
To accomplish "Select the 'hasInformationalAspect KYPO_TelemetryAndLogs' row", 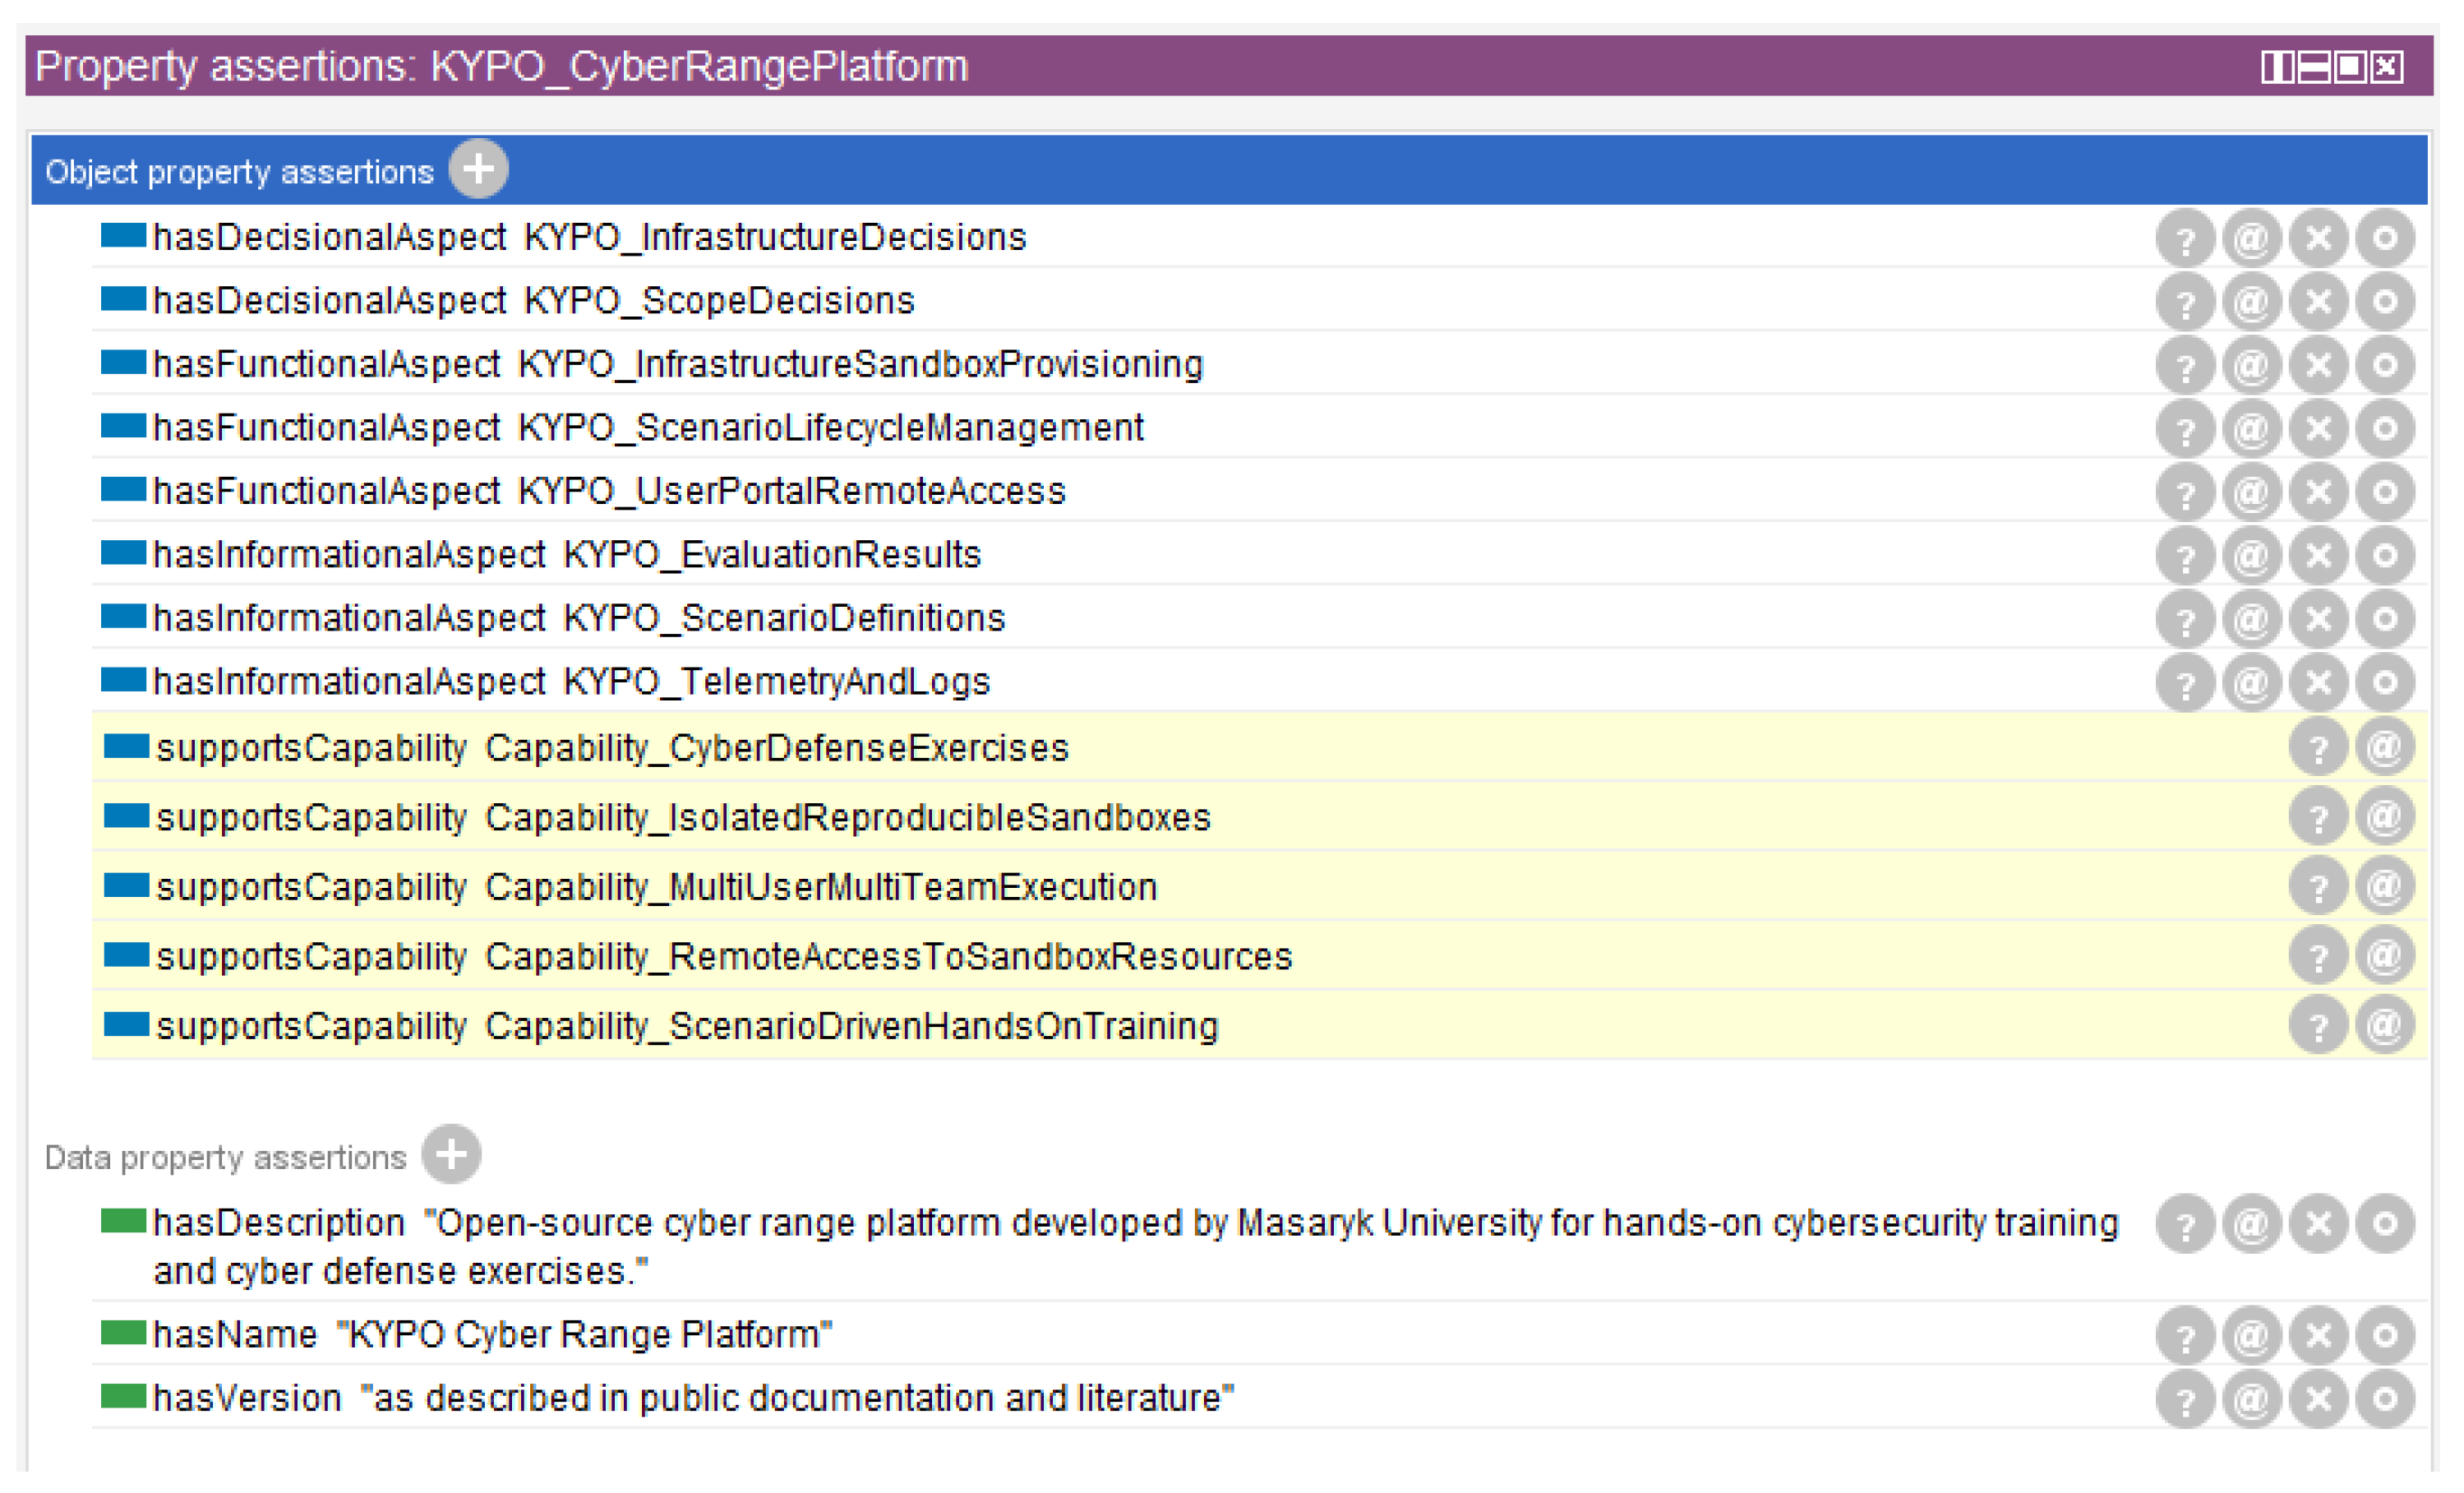I will pyautogui.click(x=1259, y=682).
